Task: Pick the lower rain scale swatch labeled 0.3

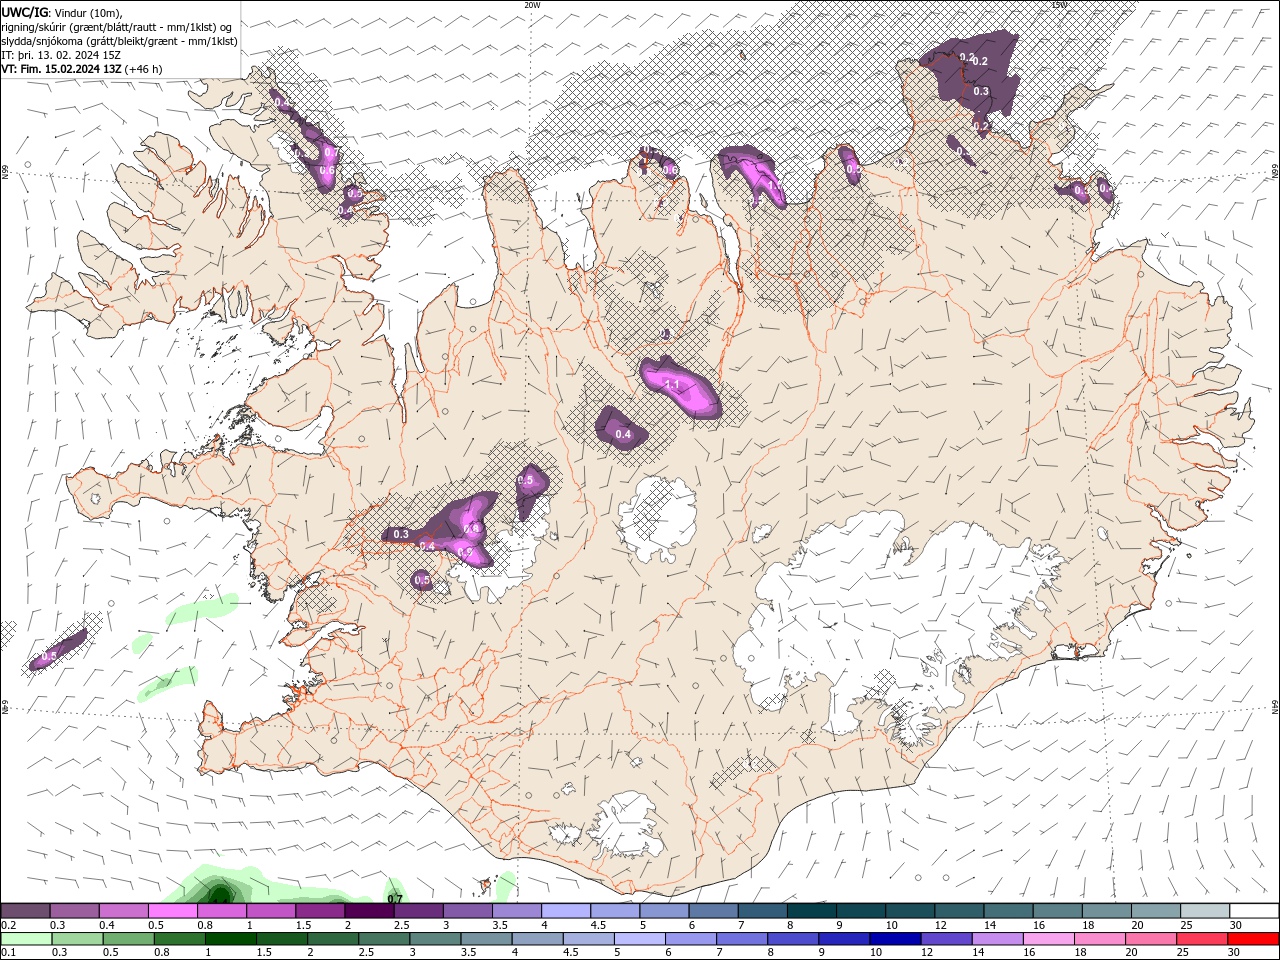Action: 79,939
